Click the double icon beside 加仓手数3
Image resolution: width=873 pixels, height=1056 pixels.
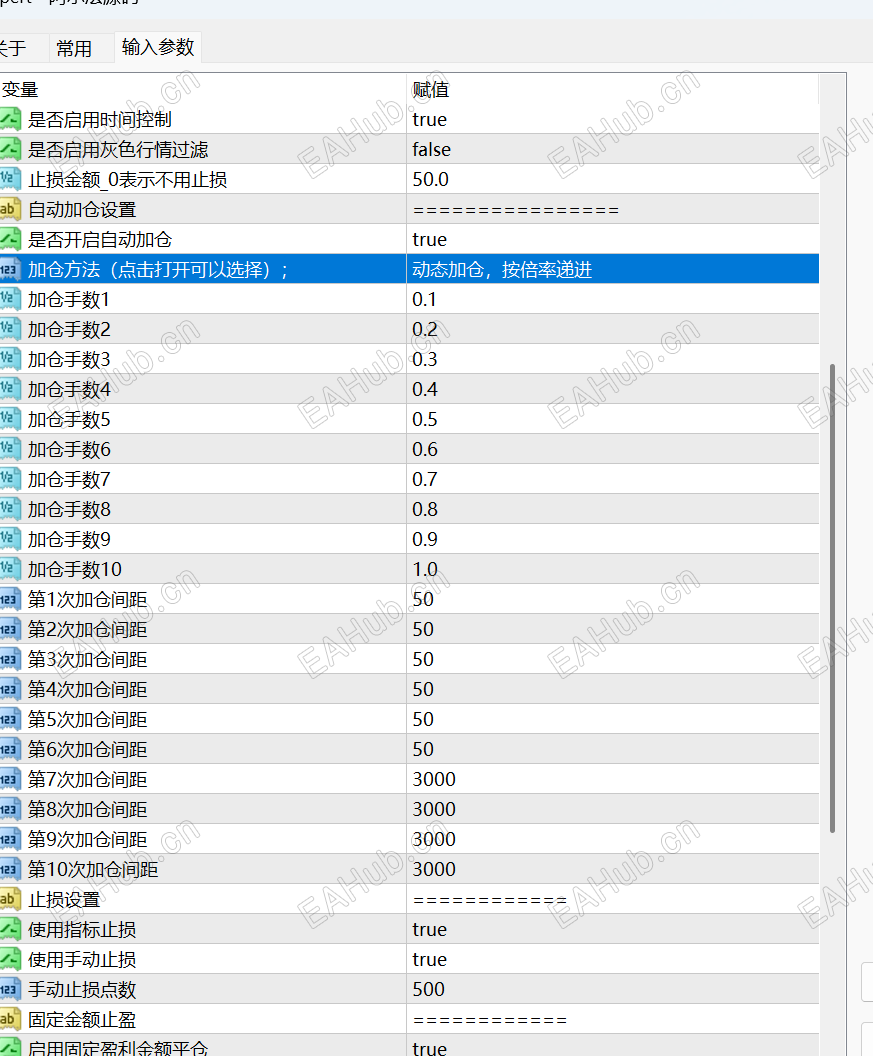click(x=10, y=359)
